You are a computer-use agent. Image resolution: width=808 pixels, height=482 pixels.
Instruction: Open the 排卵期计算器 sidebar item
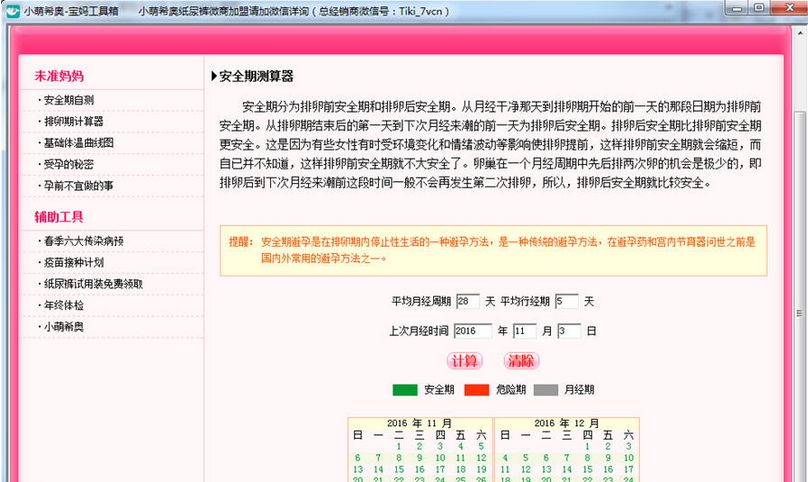[74, 122]
